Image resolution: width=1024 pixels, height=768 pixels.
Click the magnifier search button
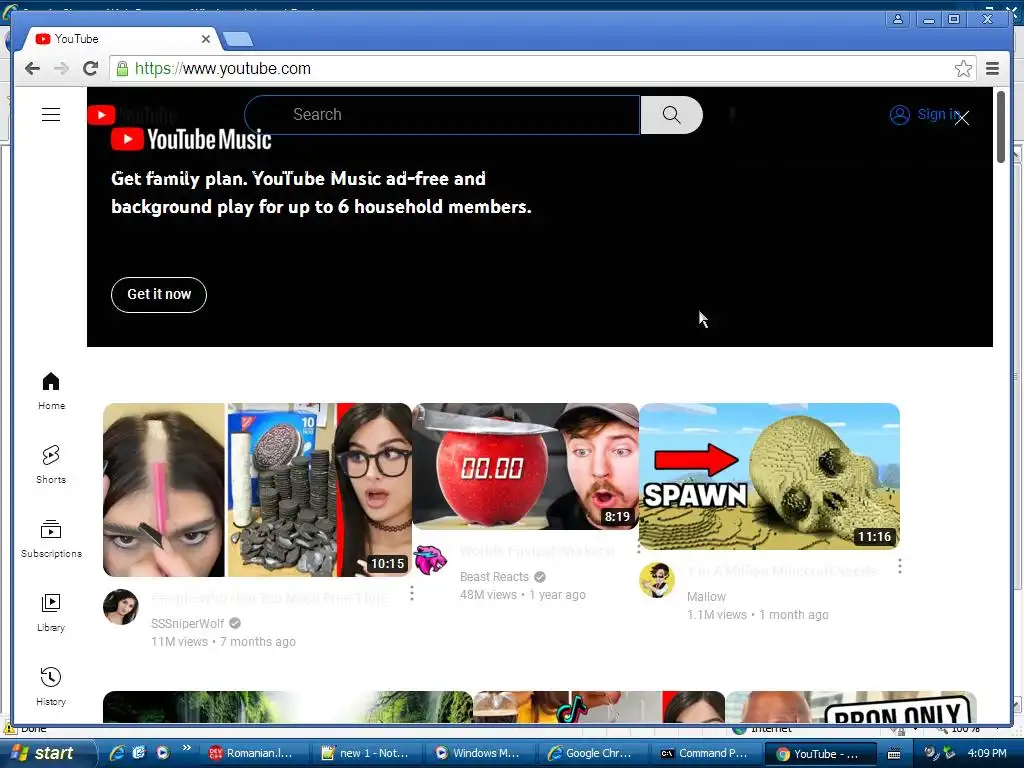coord(671,115)
